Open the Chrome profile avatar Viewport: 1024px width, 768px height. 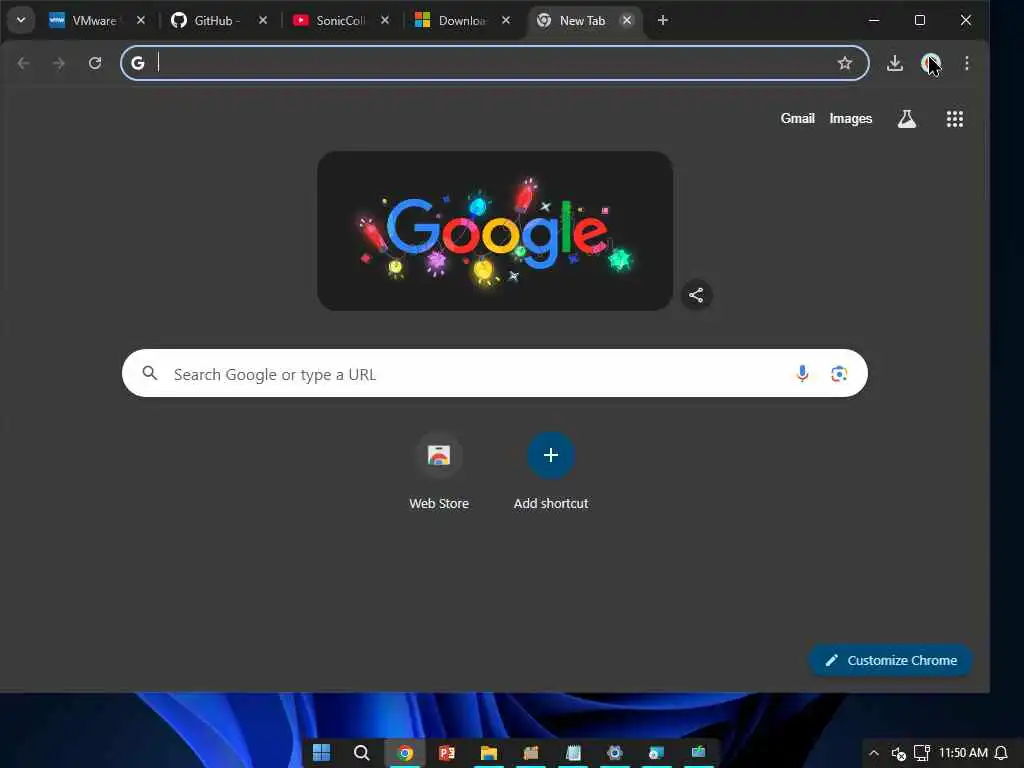(930, 63)
